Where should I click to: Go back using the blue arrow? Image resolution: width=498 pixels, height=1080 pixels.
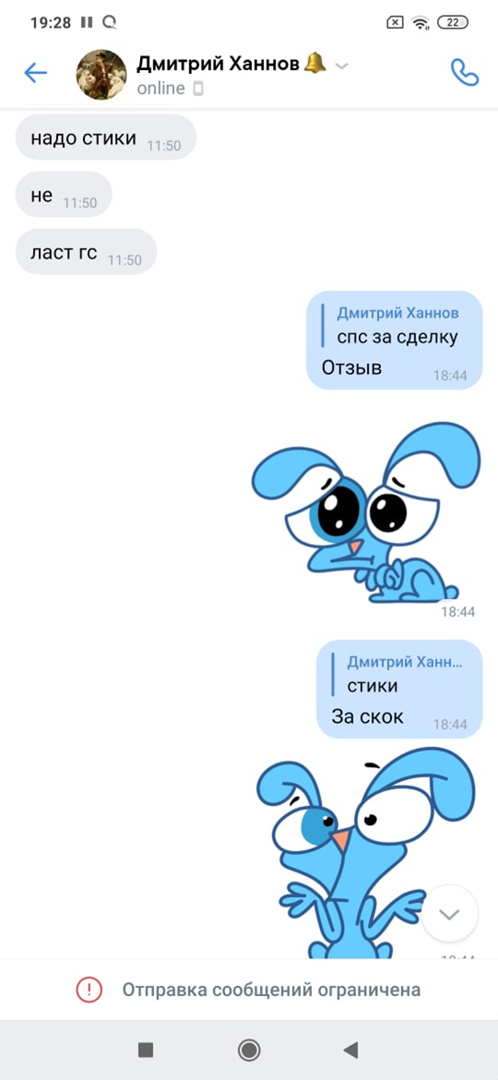click(x=35, y=73)
